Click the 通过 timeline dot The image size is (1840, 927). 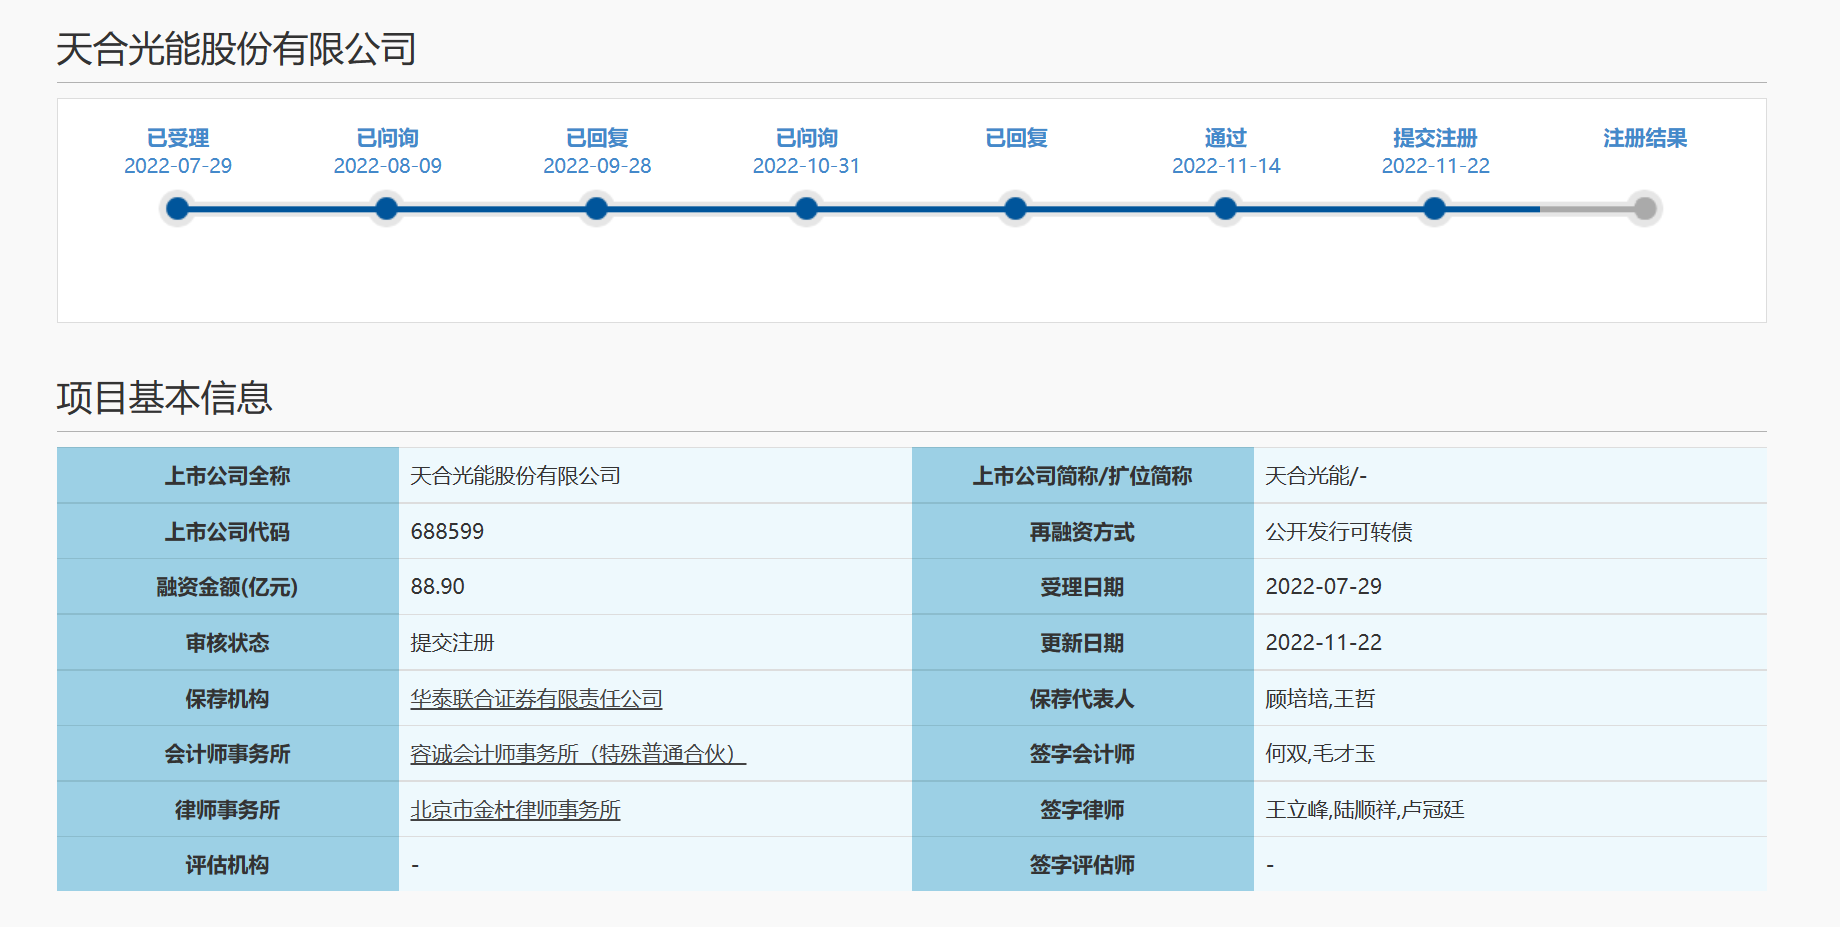[1225, 209]
